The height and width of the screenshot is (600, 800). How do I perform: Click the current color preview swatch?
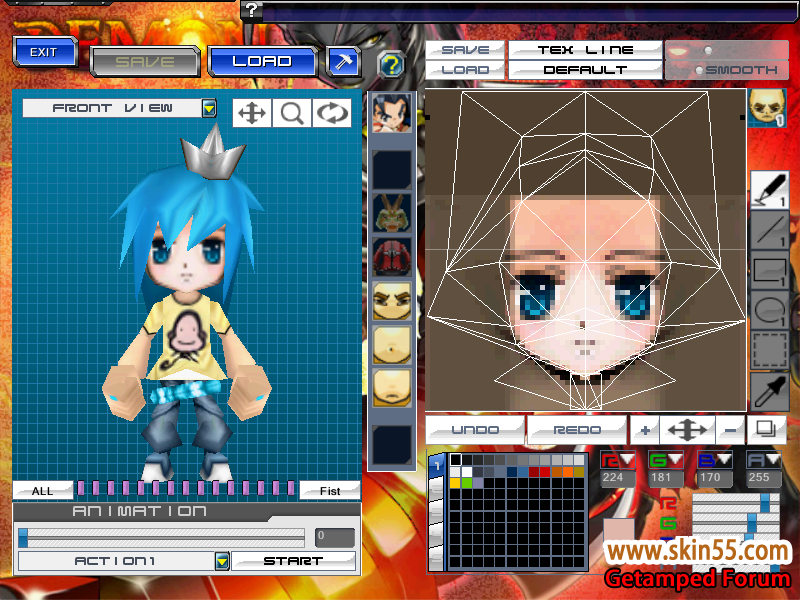pyautogui.click(x=619, y=532)
